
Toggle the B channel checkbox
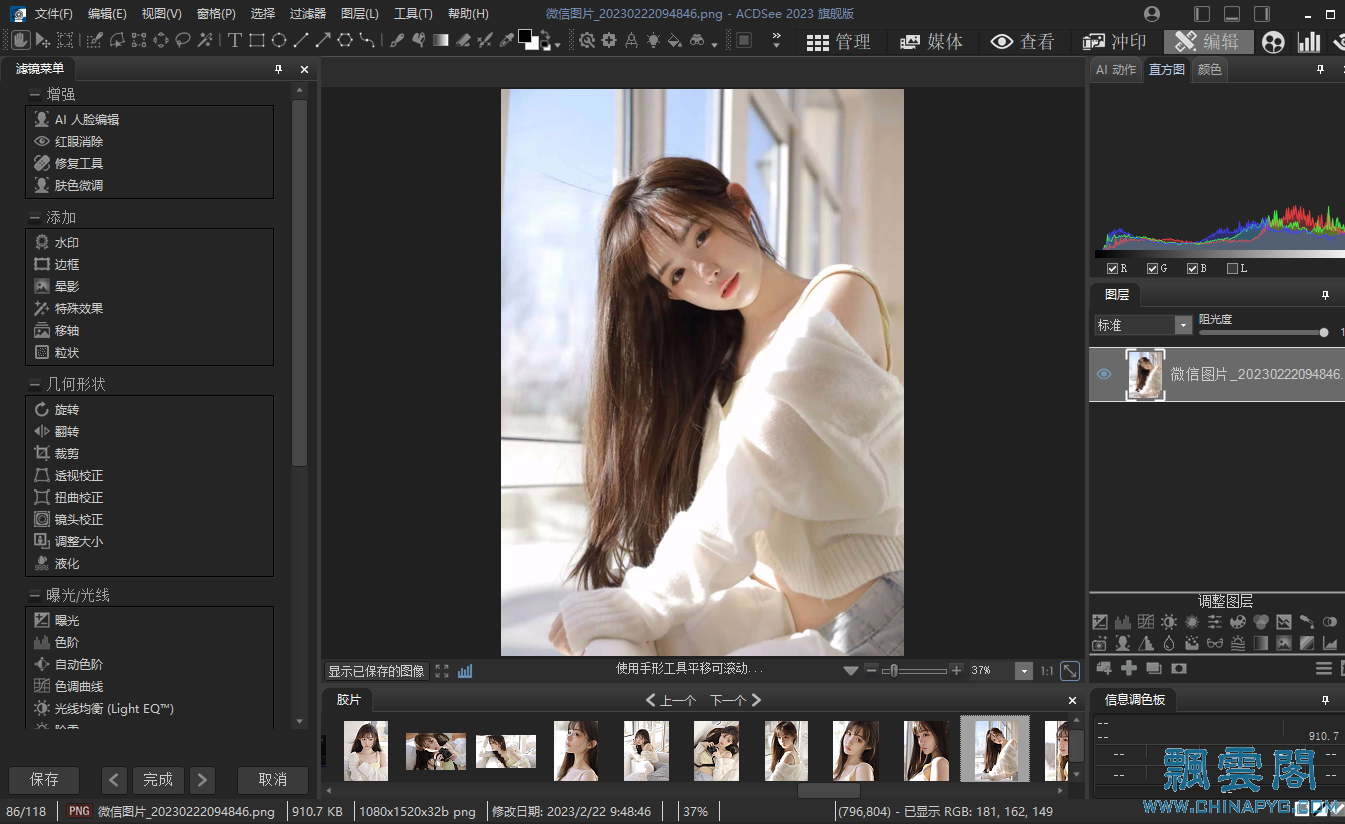click(1192, 268)
